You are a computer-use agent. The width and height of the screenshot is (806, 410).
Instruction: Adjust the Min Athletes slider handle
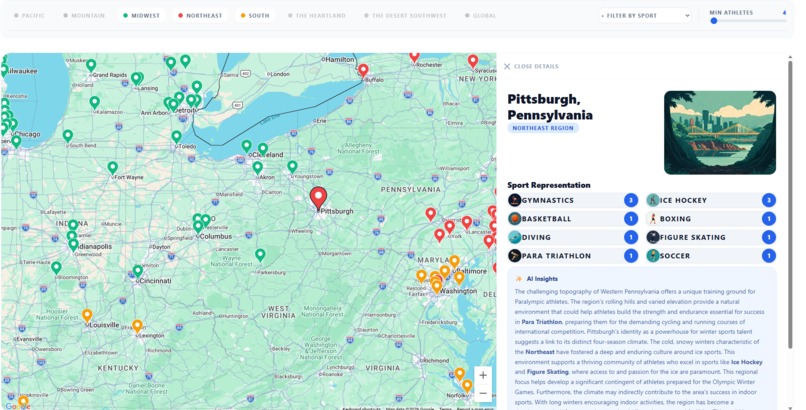coord(713,21)
